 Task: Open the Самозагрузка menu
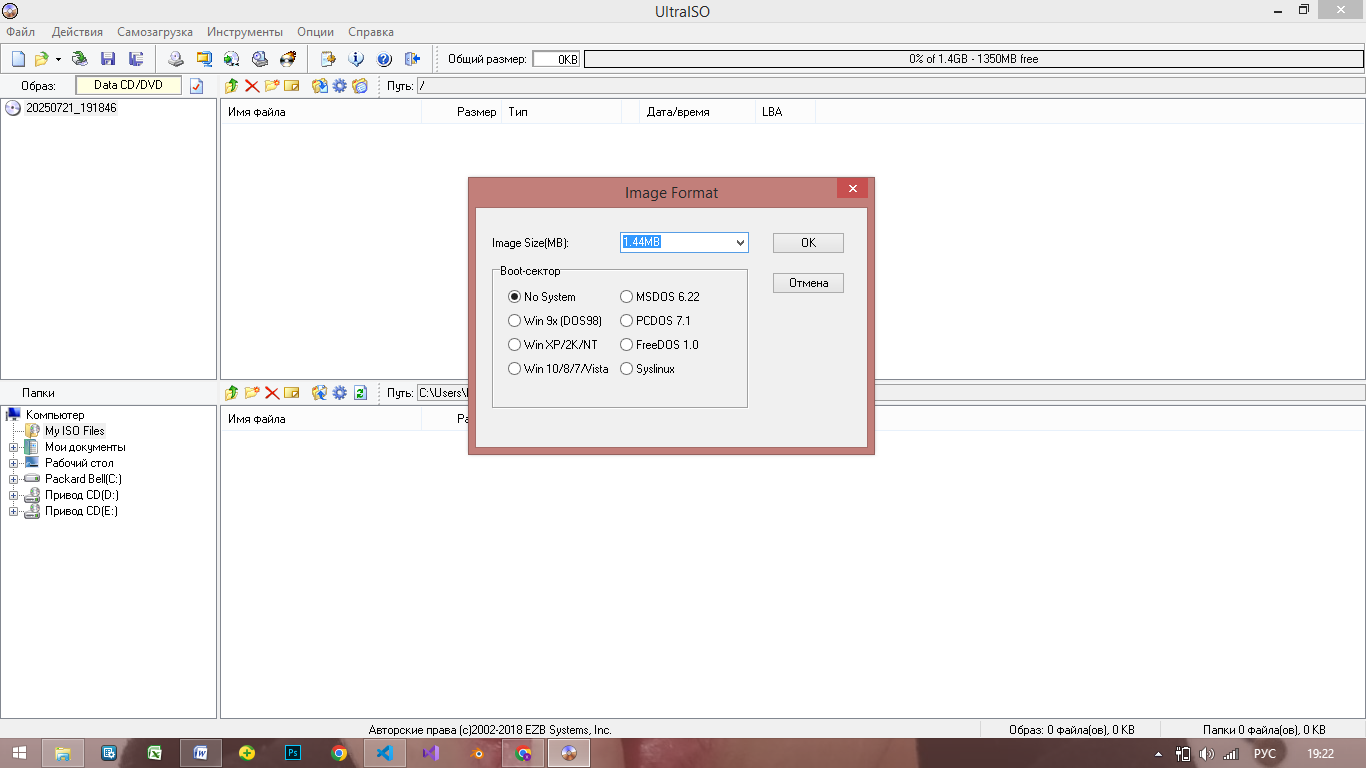click(155, 32)
